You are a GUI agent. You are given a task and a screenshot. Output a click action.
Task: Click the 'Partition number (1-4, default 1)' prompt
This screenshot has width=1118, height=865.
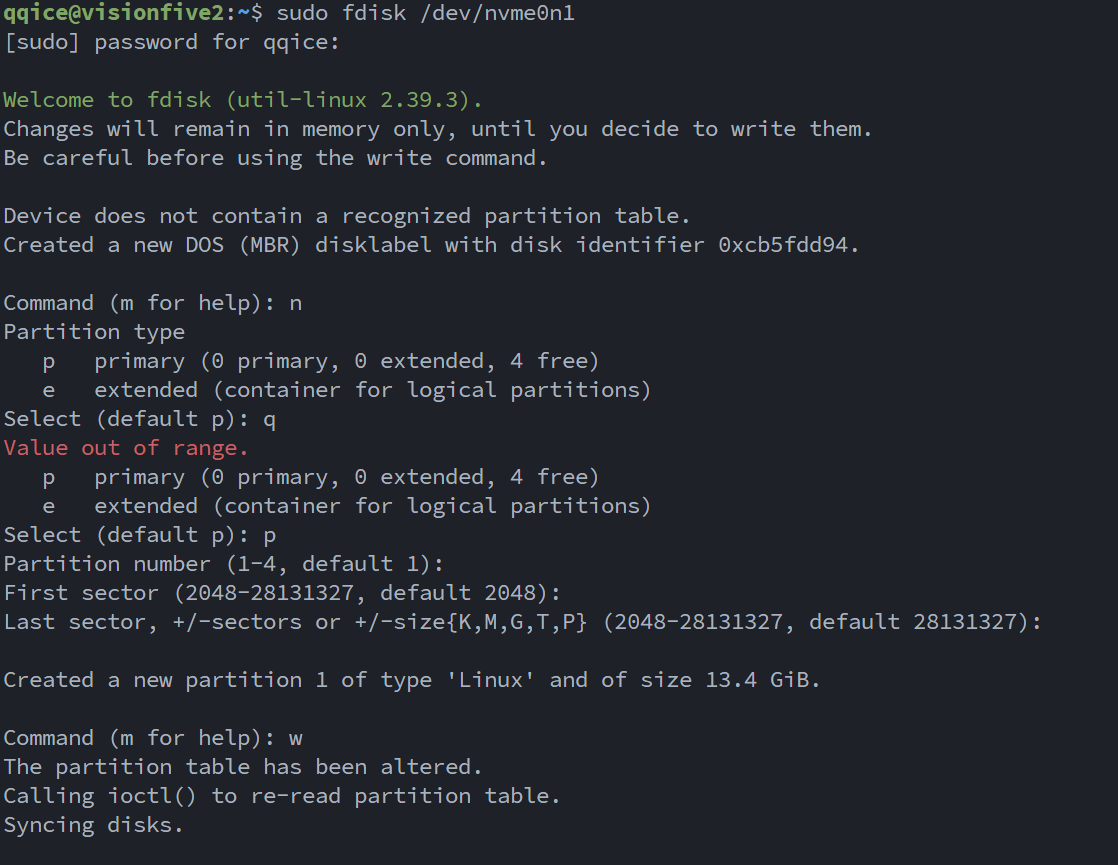pyautogui.click(x=223, y=564)
